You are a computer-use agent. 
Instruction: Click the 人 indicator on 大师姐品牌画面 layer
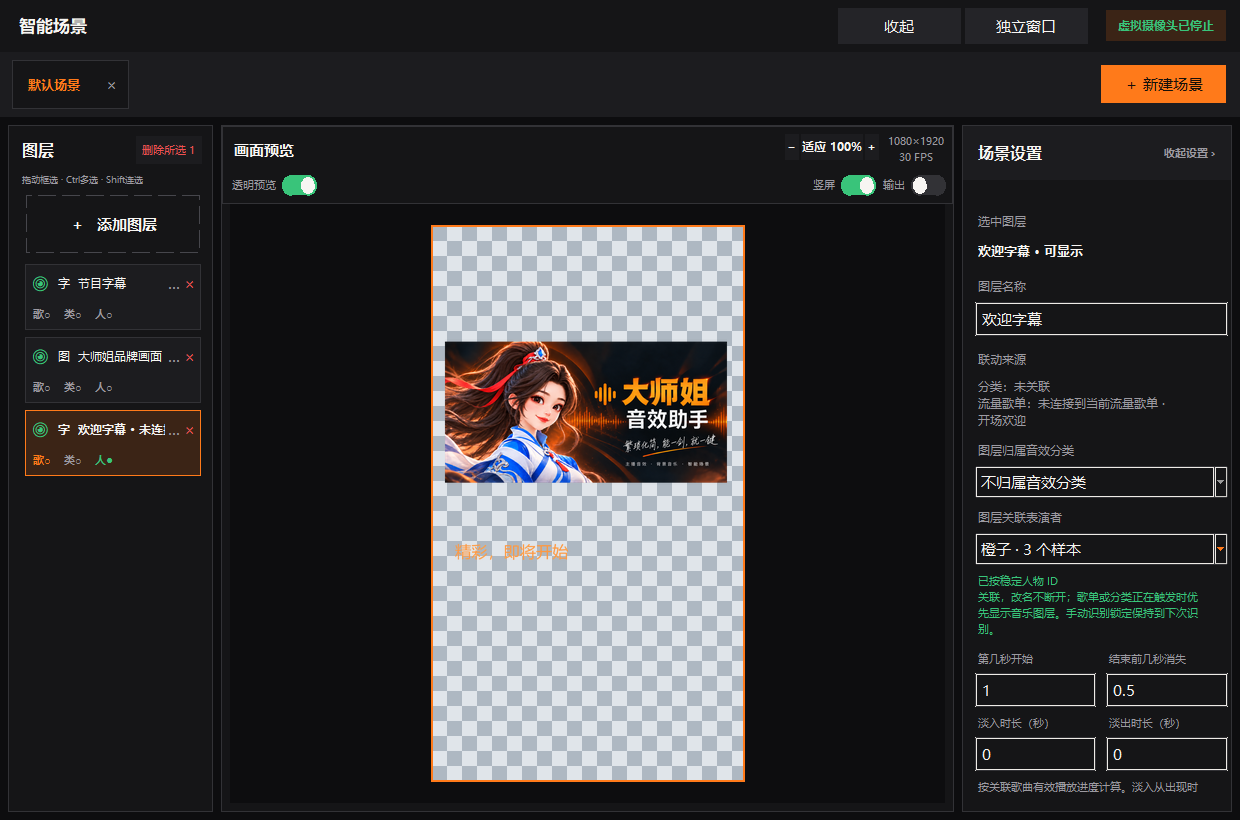(104, 387)
